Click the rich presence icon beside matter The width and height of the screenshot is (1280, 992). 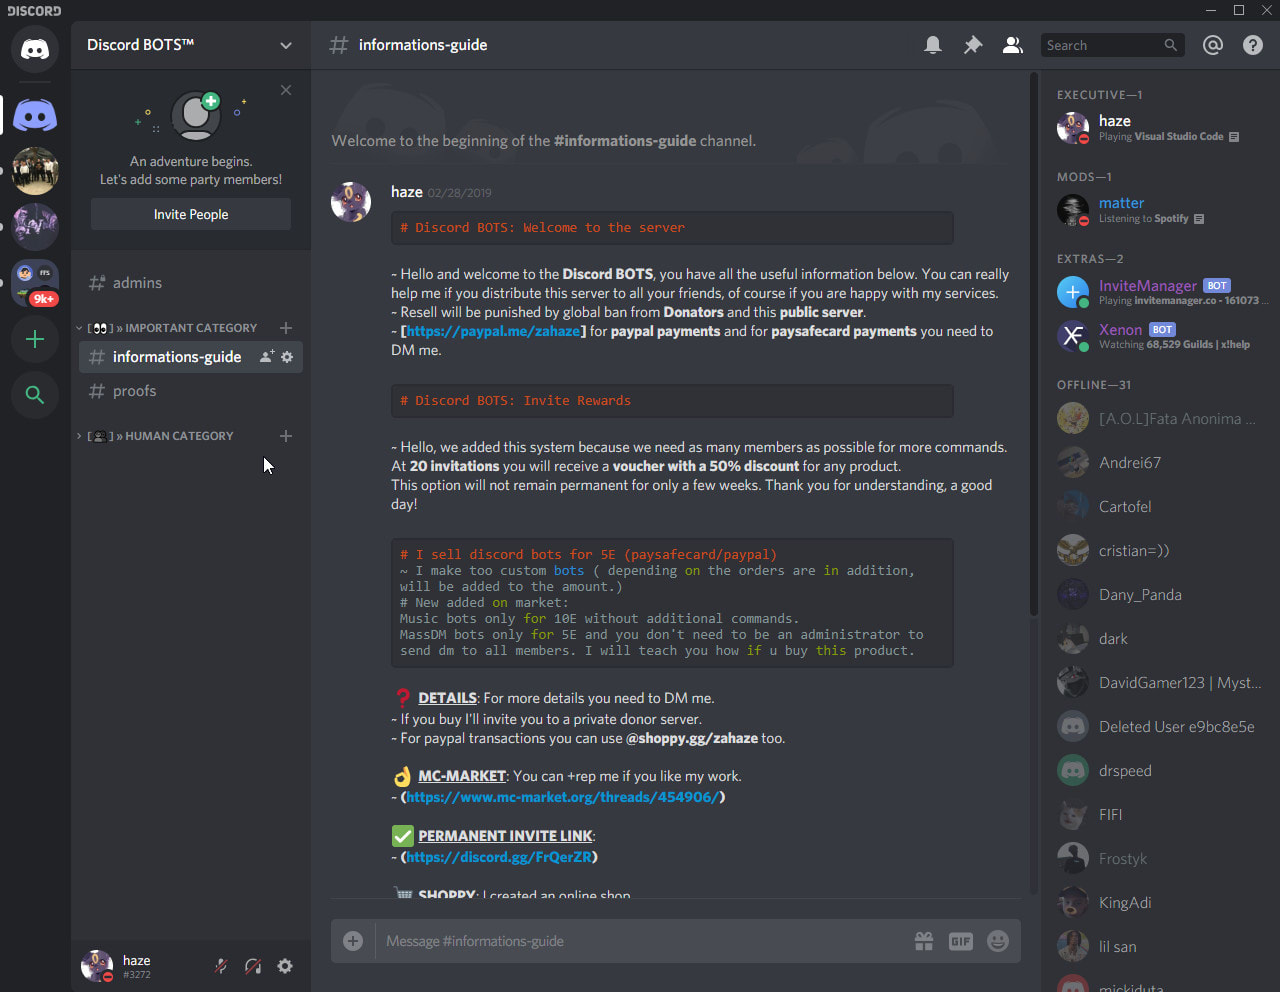(1199, 219)
